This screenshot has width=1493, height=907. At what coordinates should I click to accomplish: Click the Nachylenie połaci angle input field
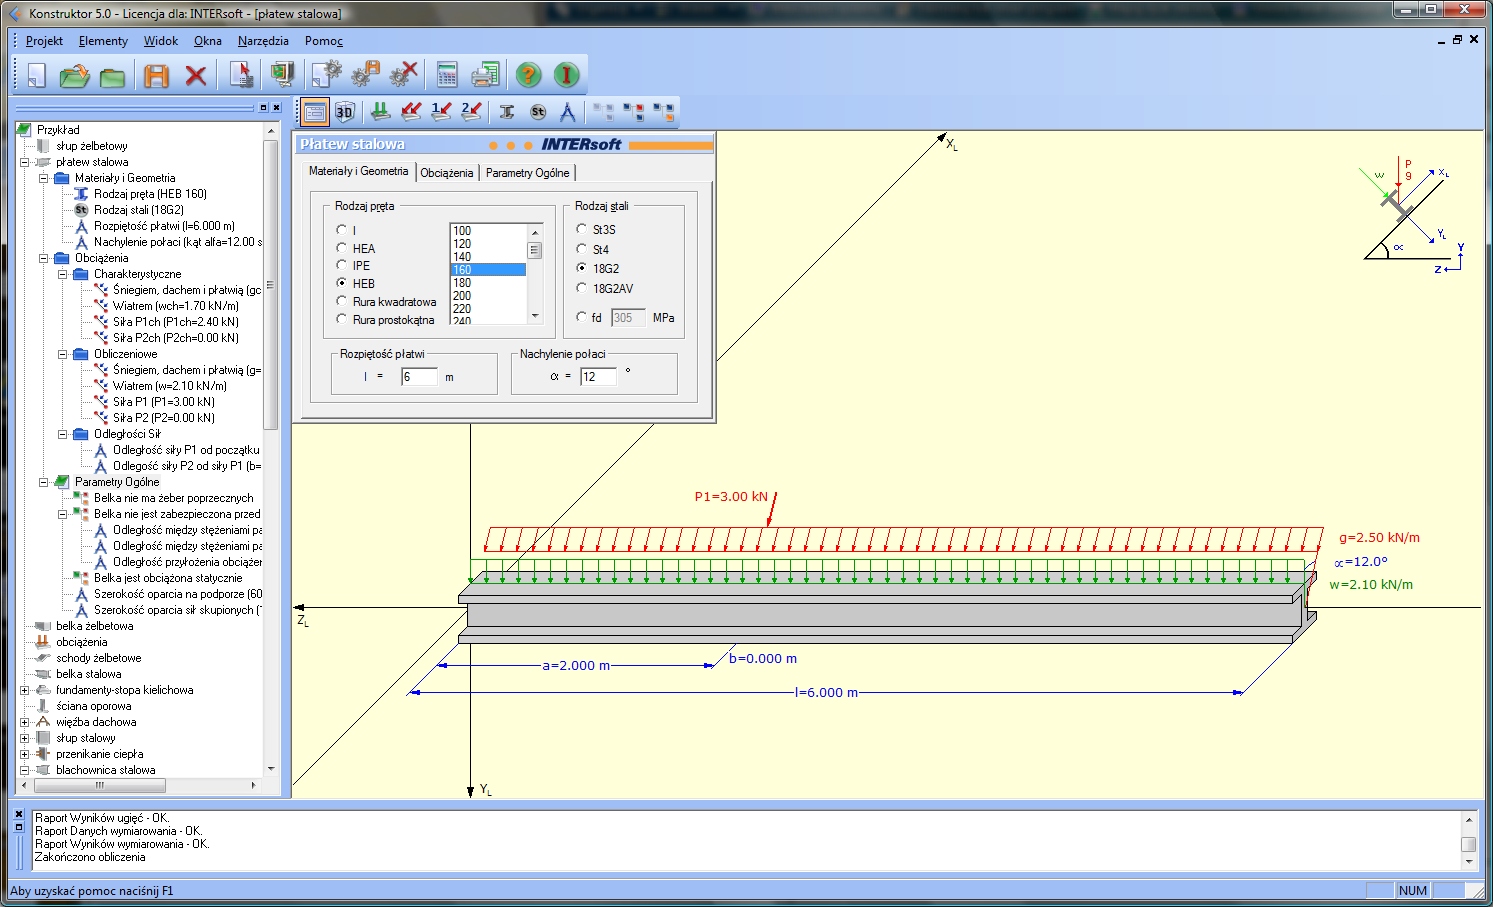pyautogui.click(x=598, y=377)
